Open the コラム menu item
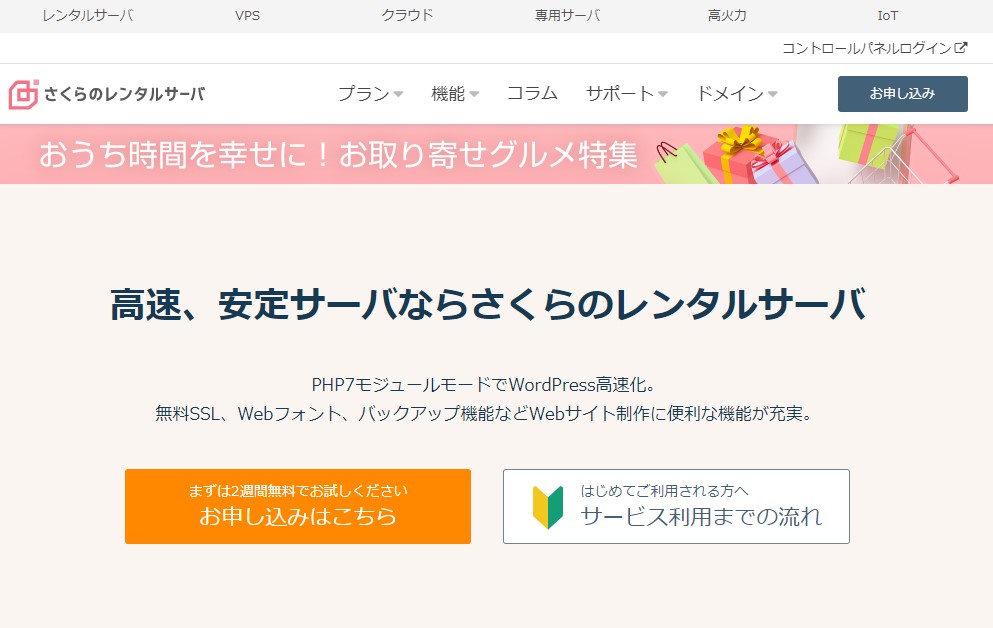 pos(532,94)
